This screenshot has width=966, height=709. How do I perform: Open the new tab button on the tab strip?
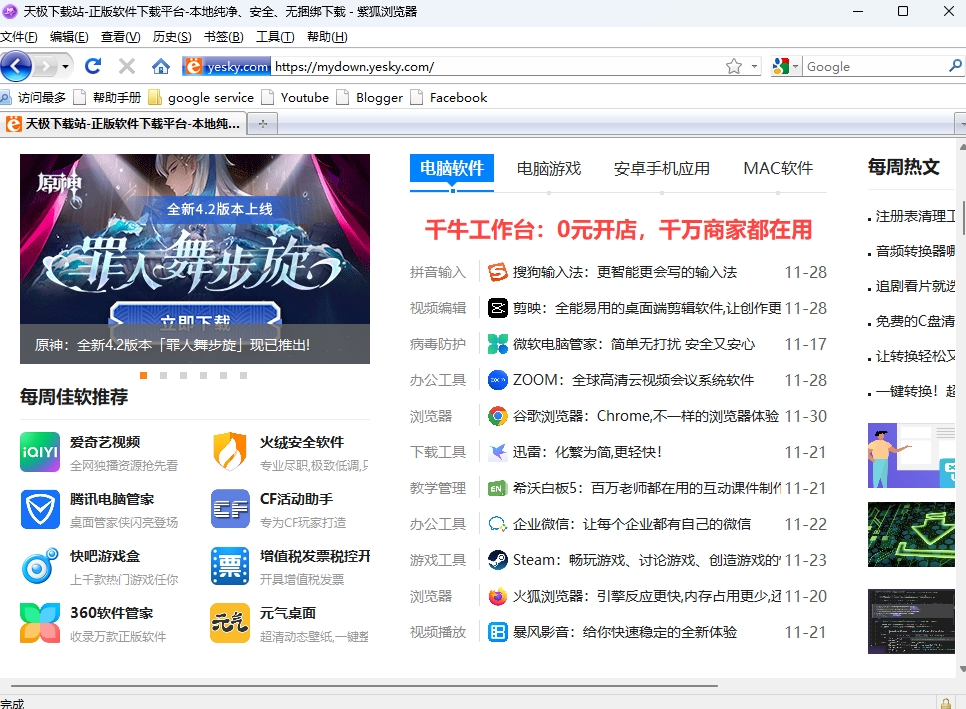click(x=263, y=124)
